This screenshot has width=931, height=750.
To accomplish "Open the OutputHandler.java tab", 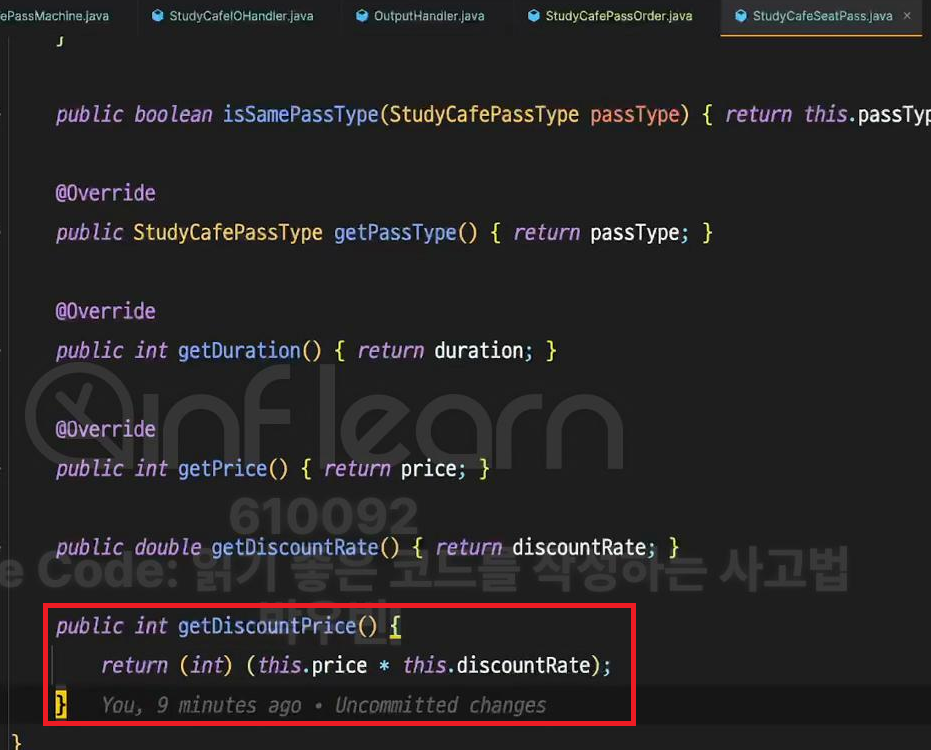I will [420, 16].
